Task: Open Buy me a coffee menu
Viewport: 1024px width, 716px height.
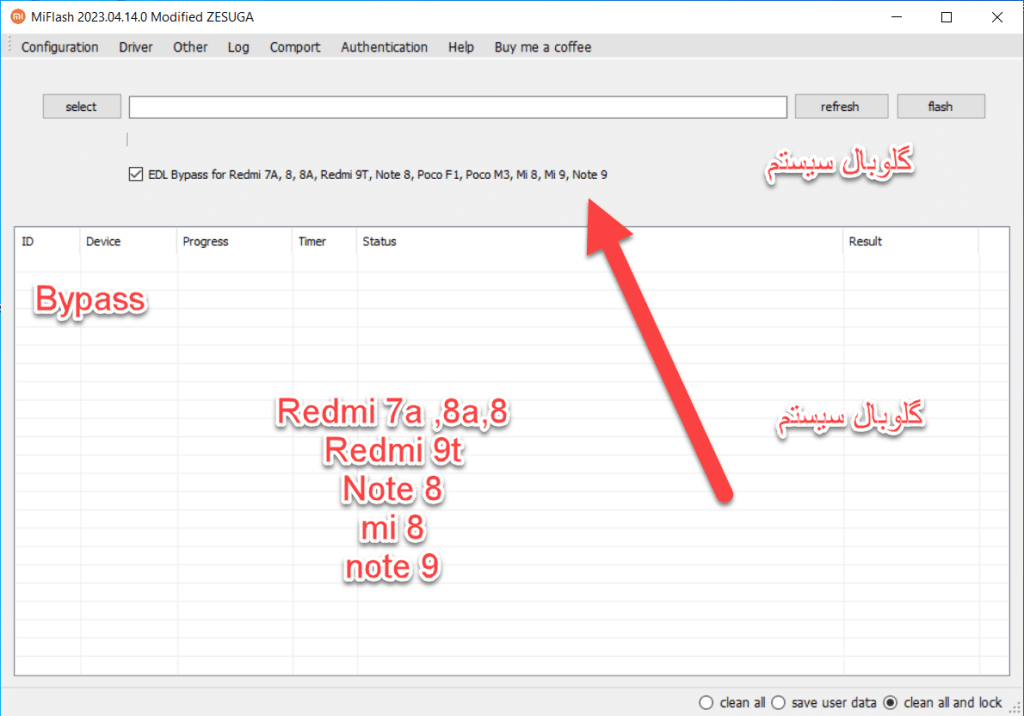Action: point(542,47)
